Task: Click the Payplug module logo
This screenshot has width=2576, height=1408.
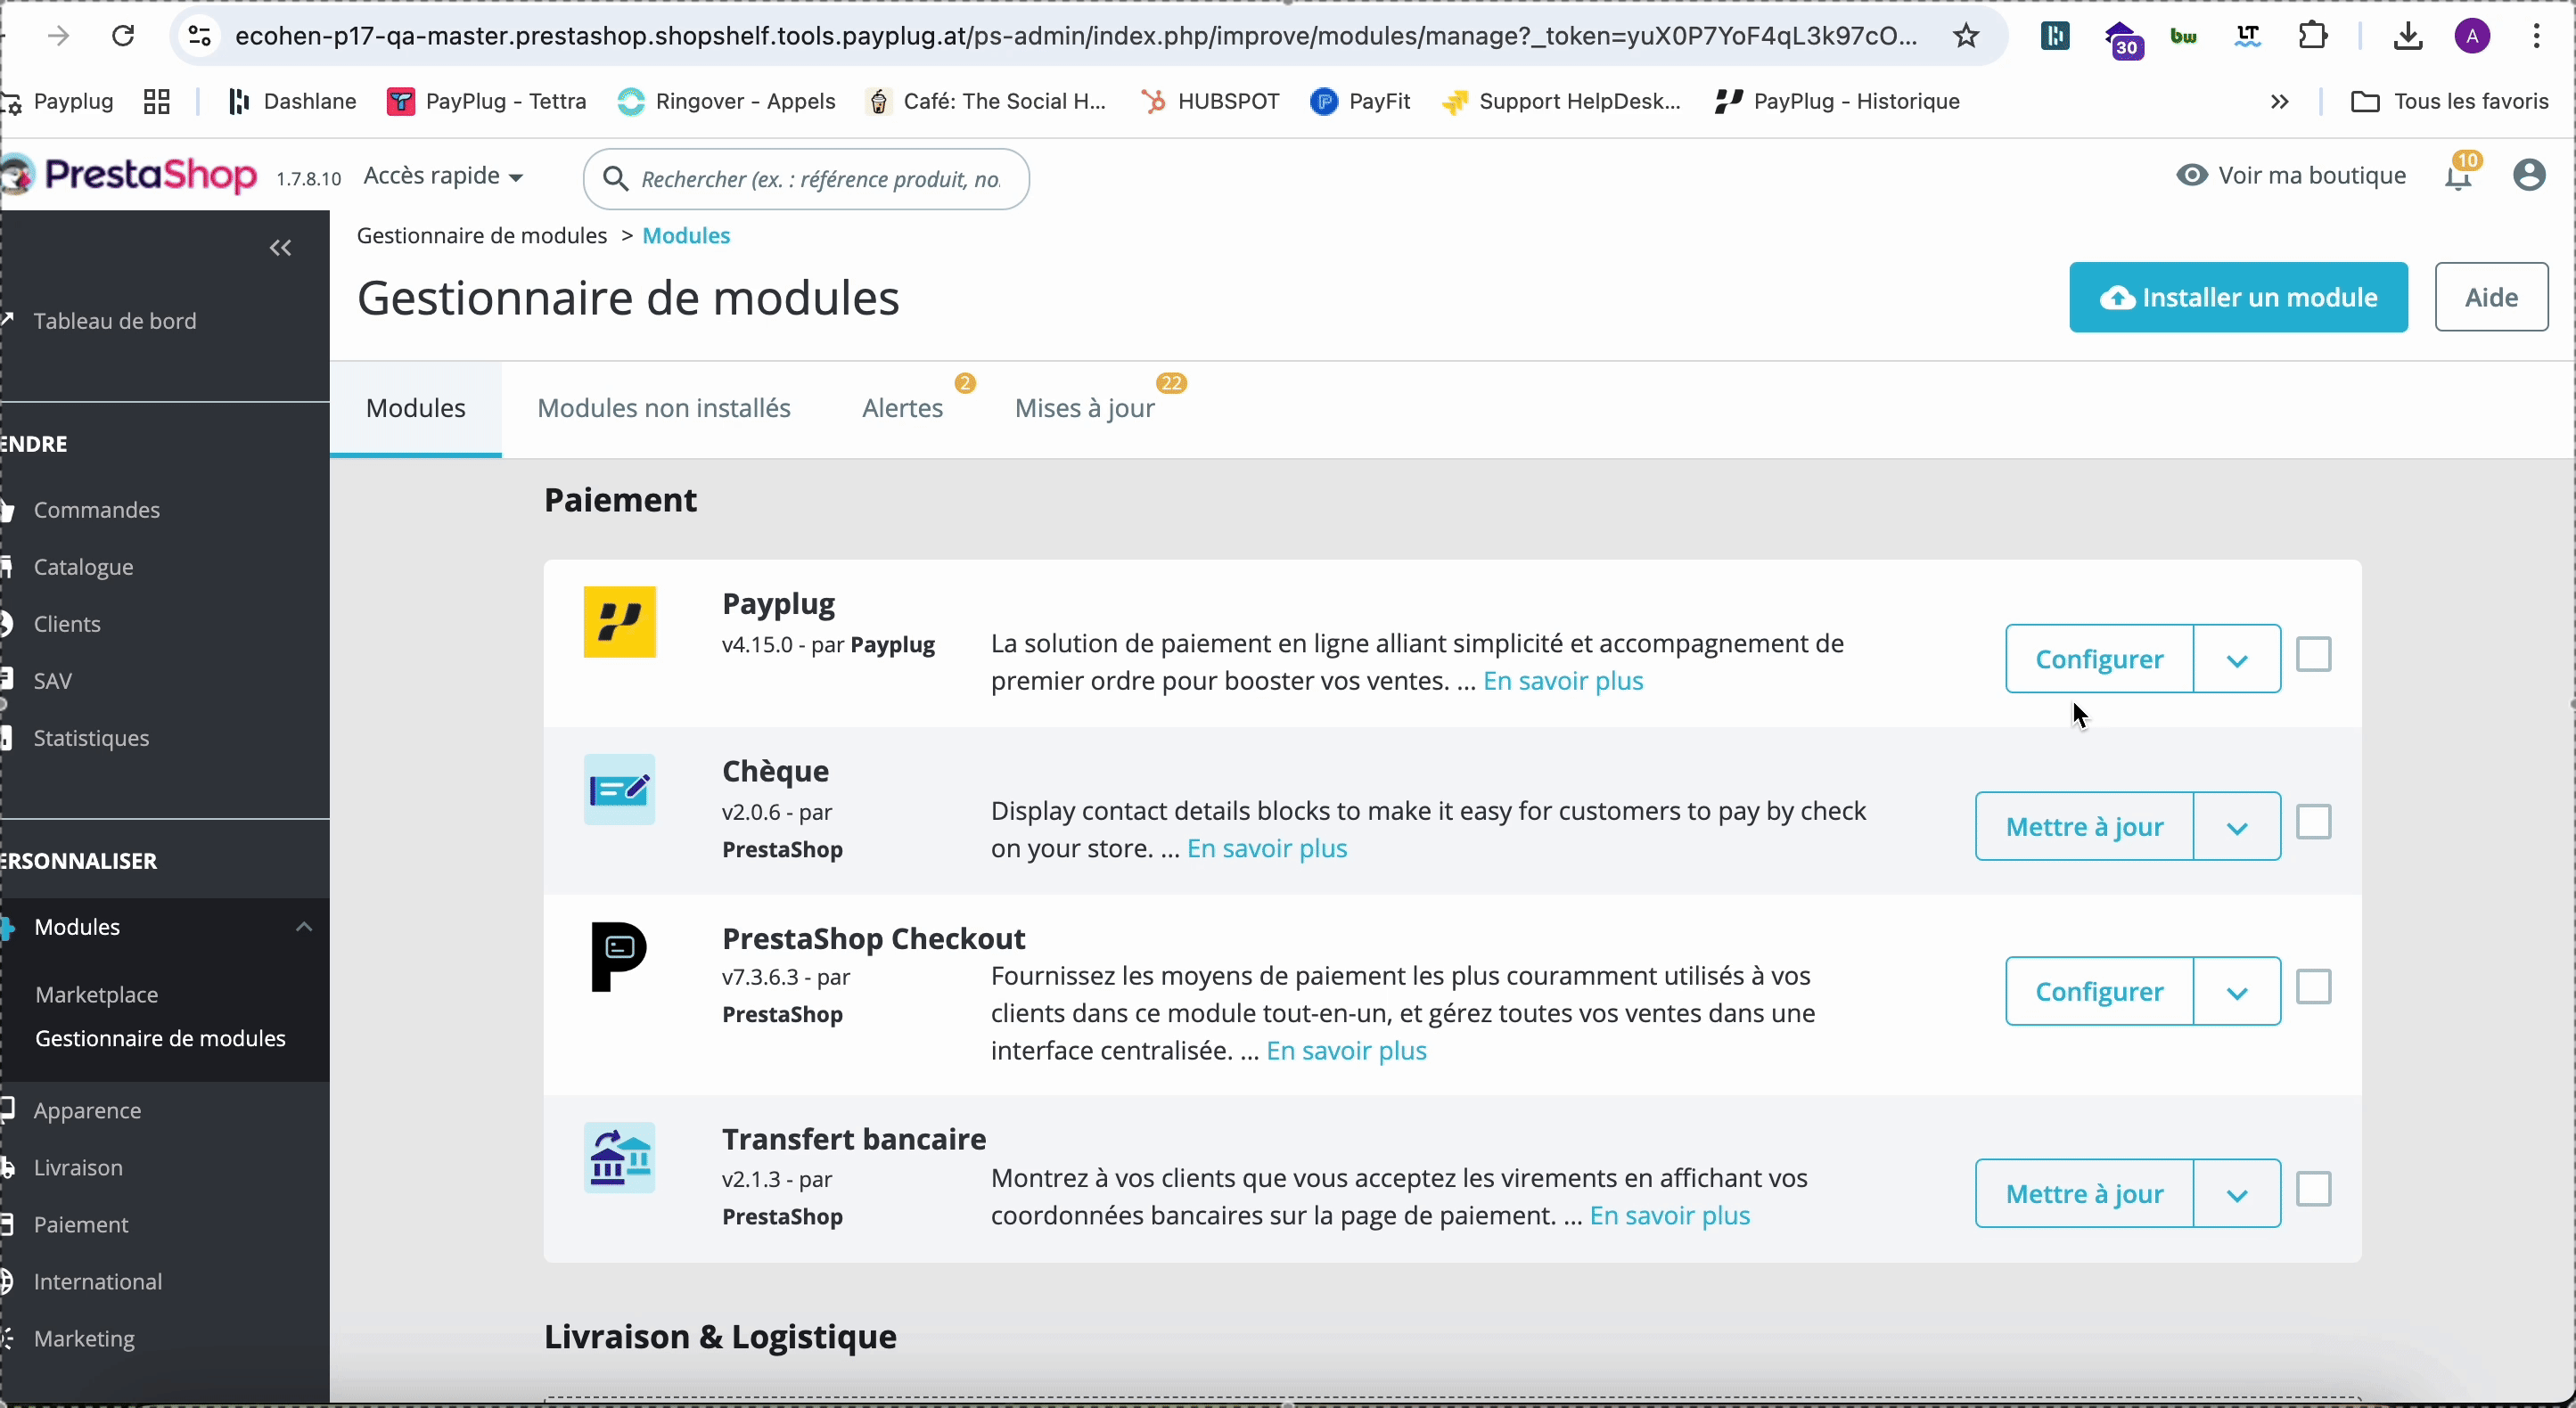Action: (620, 622)
